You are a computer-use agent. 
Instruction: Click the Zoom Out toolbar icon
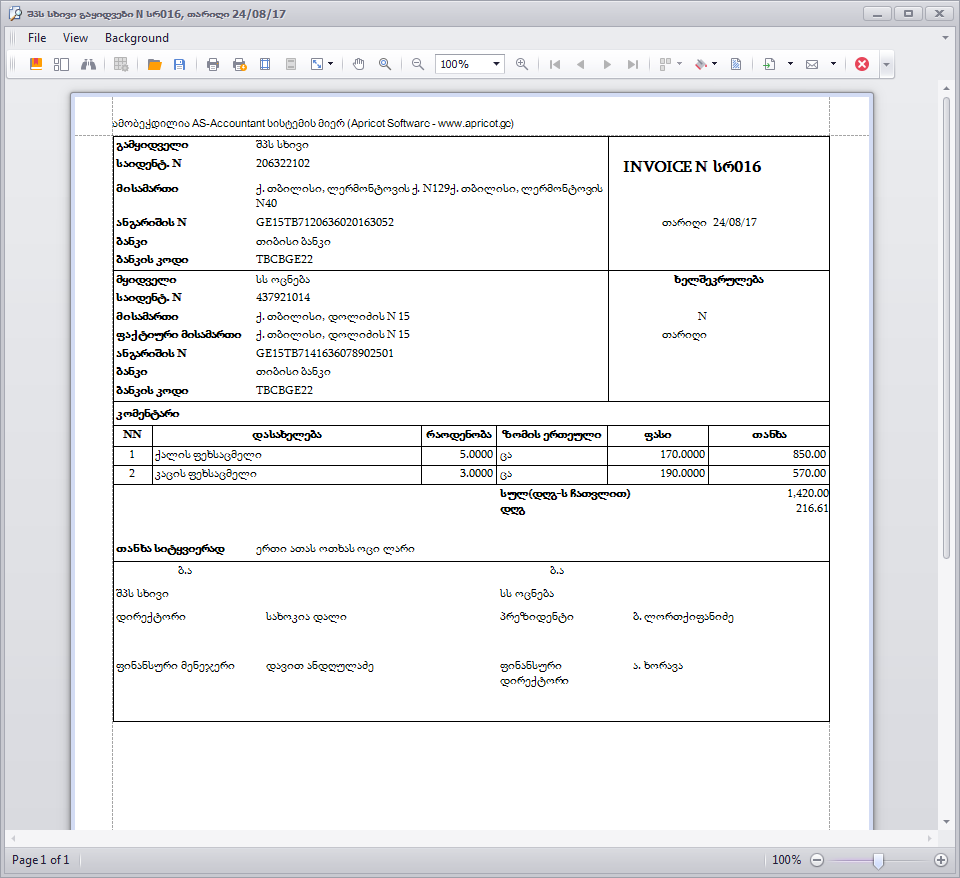418,64
